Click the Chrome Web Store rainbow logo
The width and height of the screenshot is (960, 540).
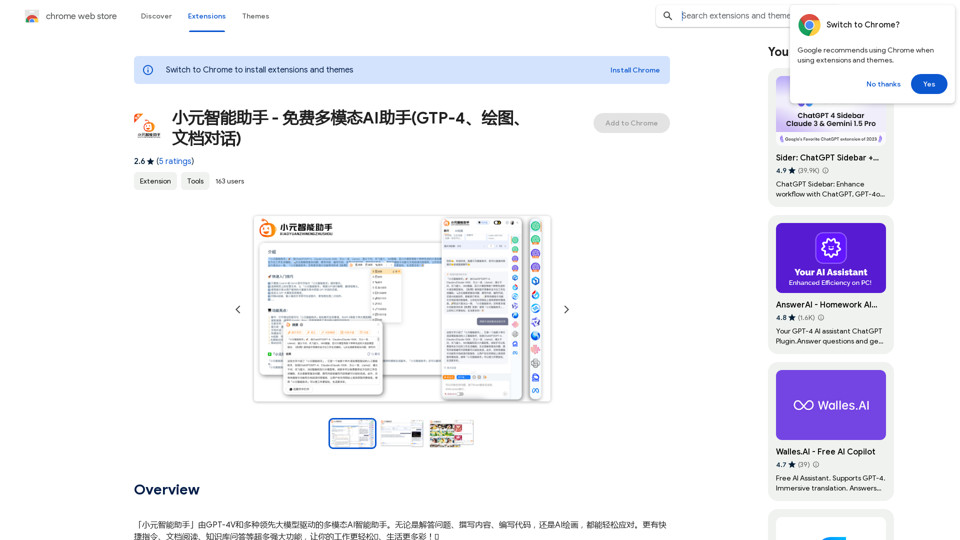32,17
